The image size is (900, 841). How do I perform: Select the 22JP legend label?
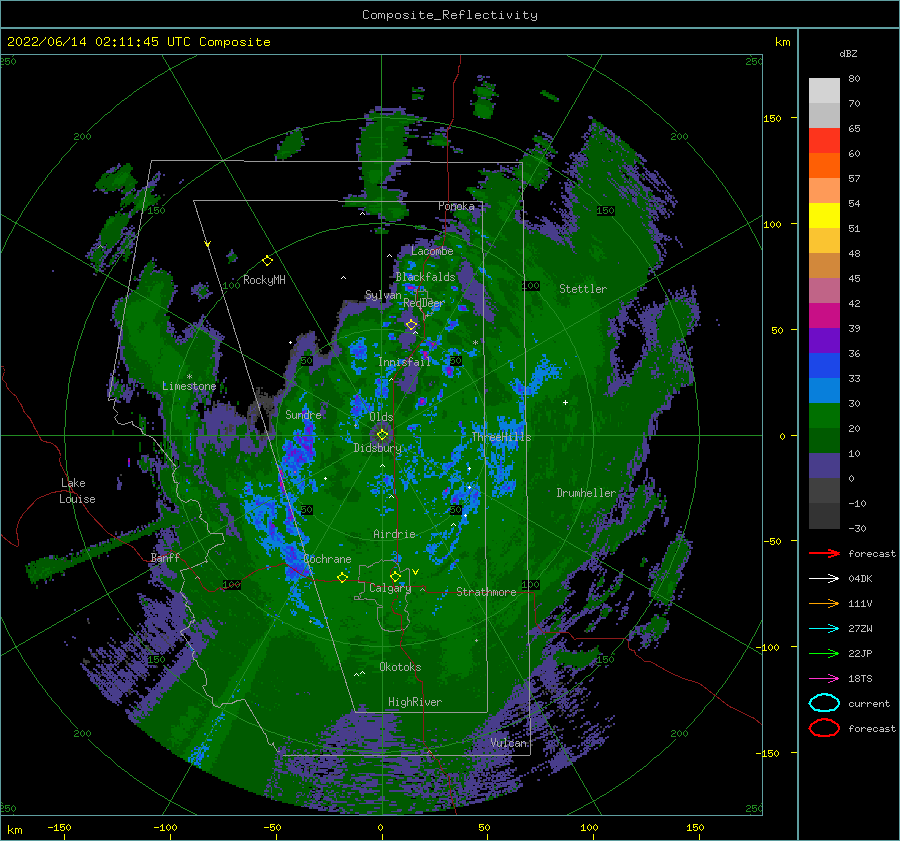coord(860,653)
